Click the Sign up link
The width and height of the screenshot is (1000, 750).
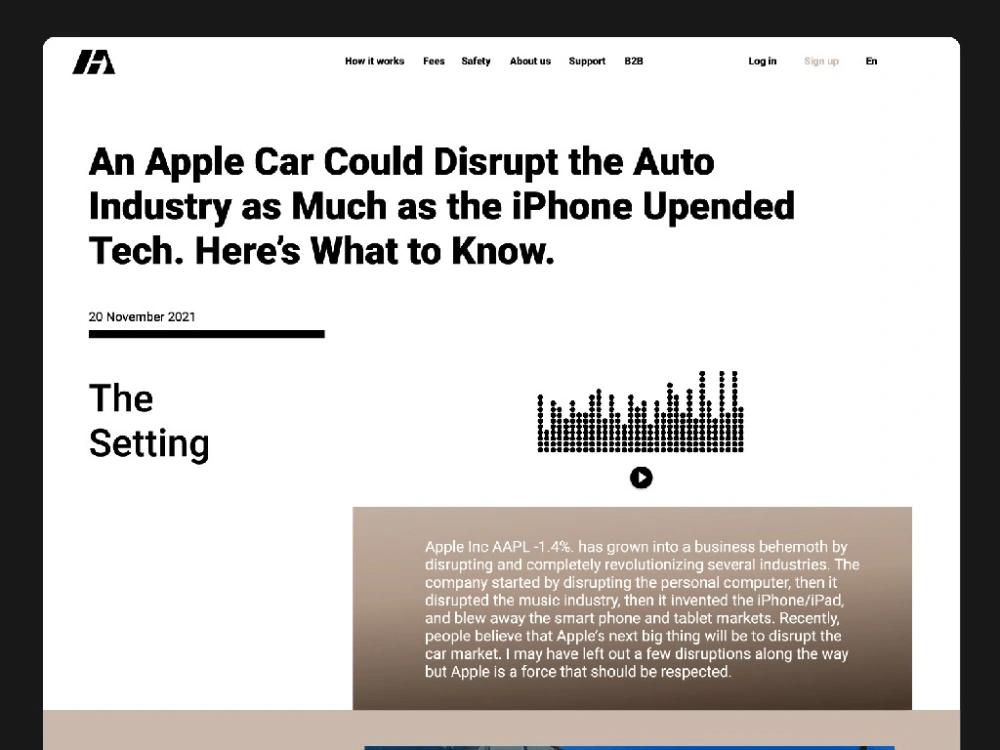click(x=821, y=61)
